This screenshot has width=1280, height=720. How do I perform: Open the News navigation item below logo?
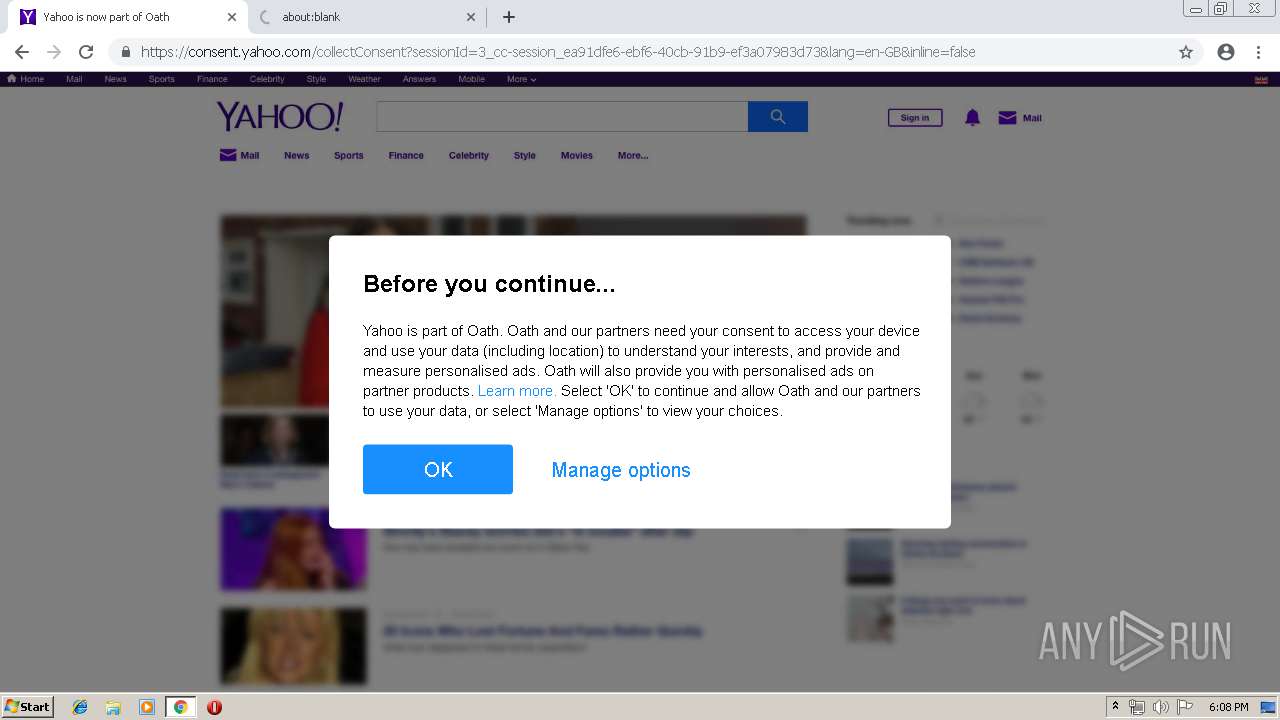tap(297, 155)
